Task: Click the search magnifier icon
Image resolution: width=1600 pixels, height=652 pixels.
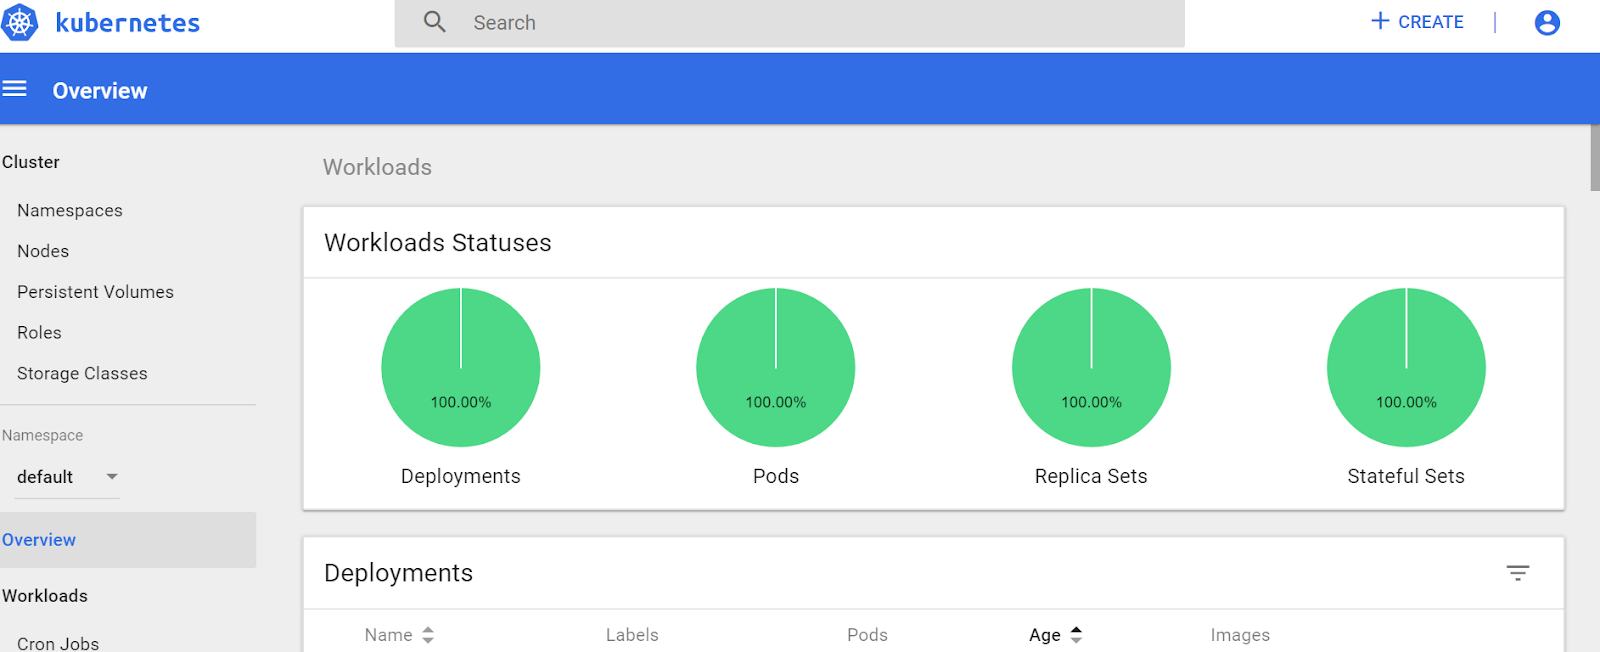Action: point(434,22)
